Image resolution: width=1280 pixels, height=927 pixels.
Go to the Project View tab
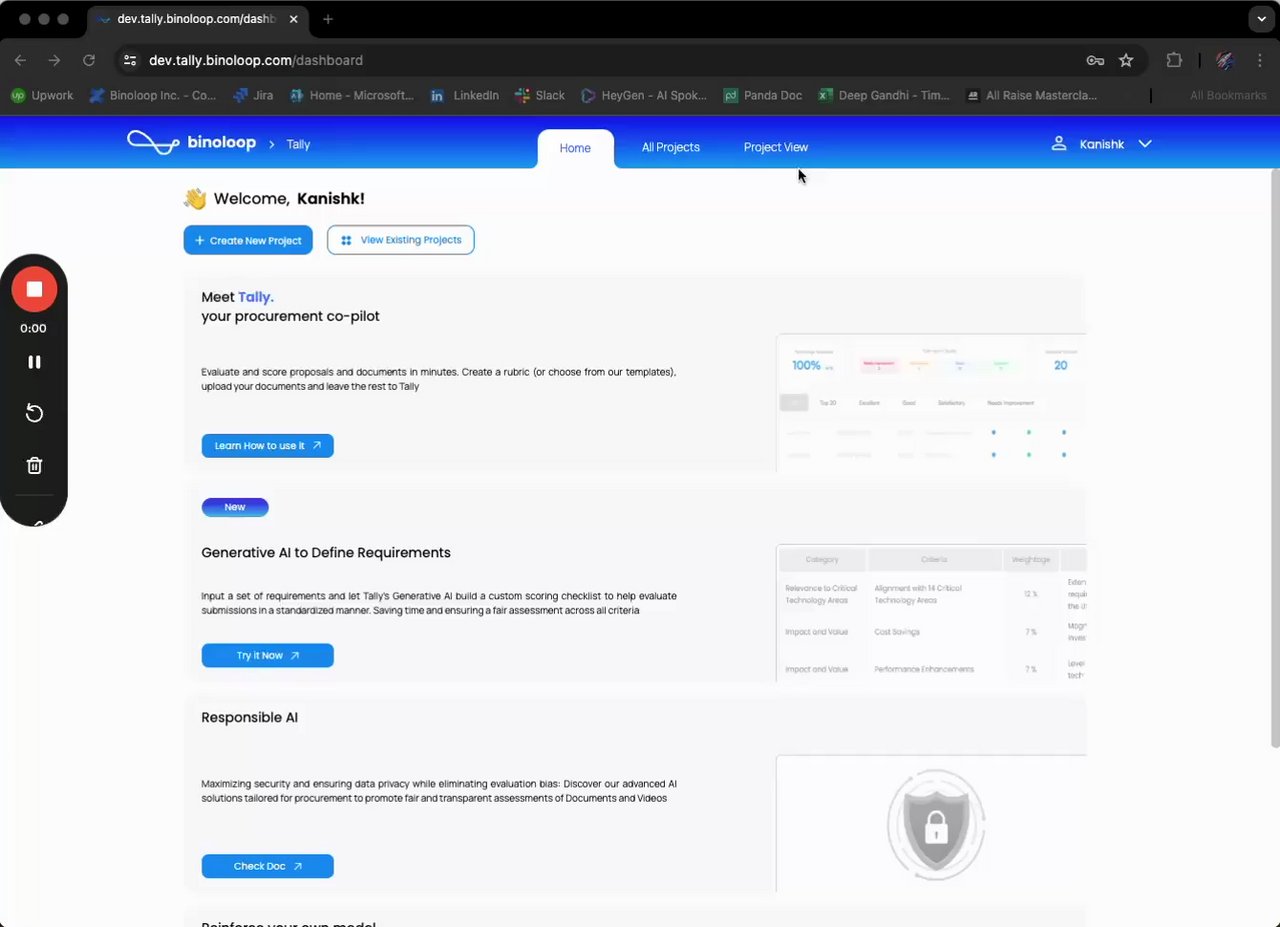point(776,147)
